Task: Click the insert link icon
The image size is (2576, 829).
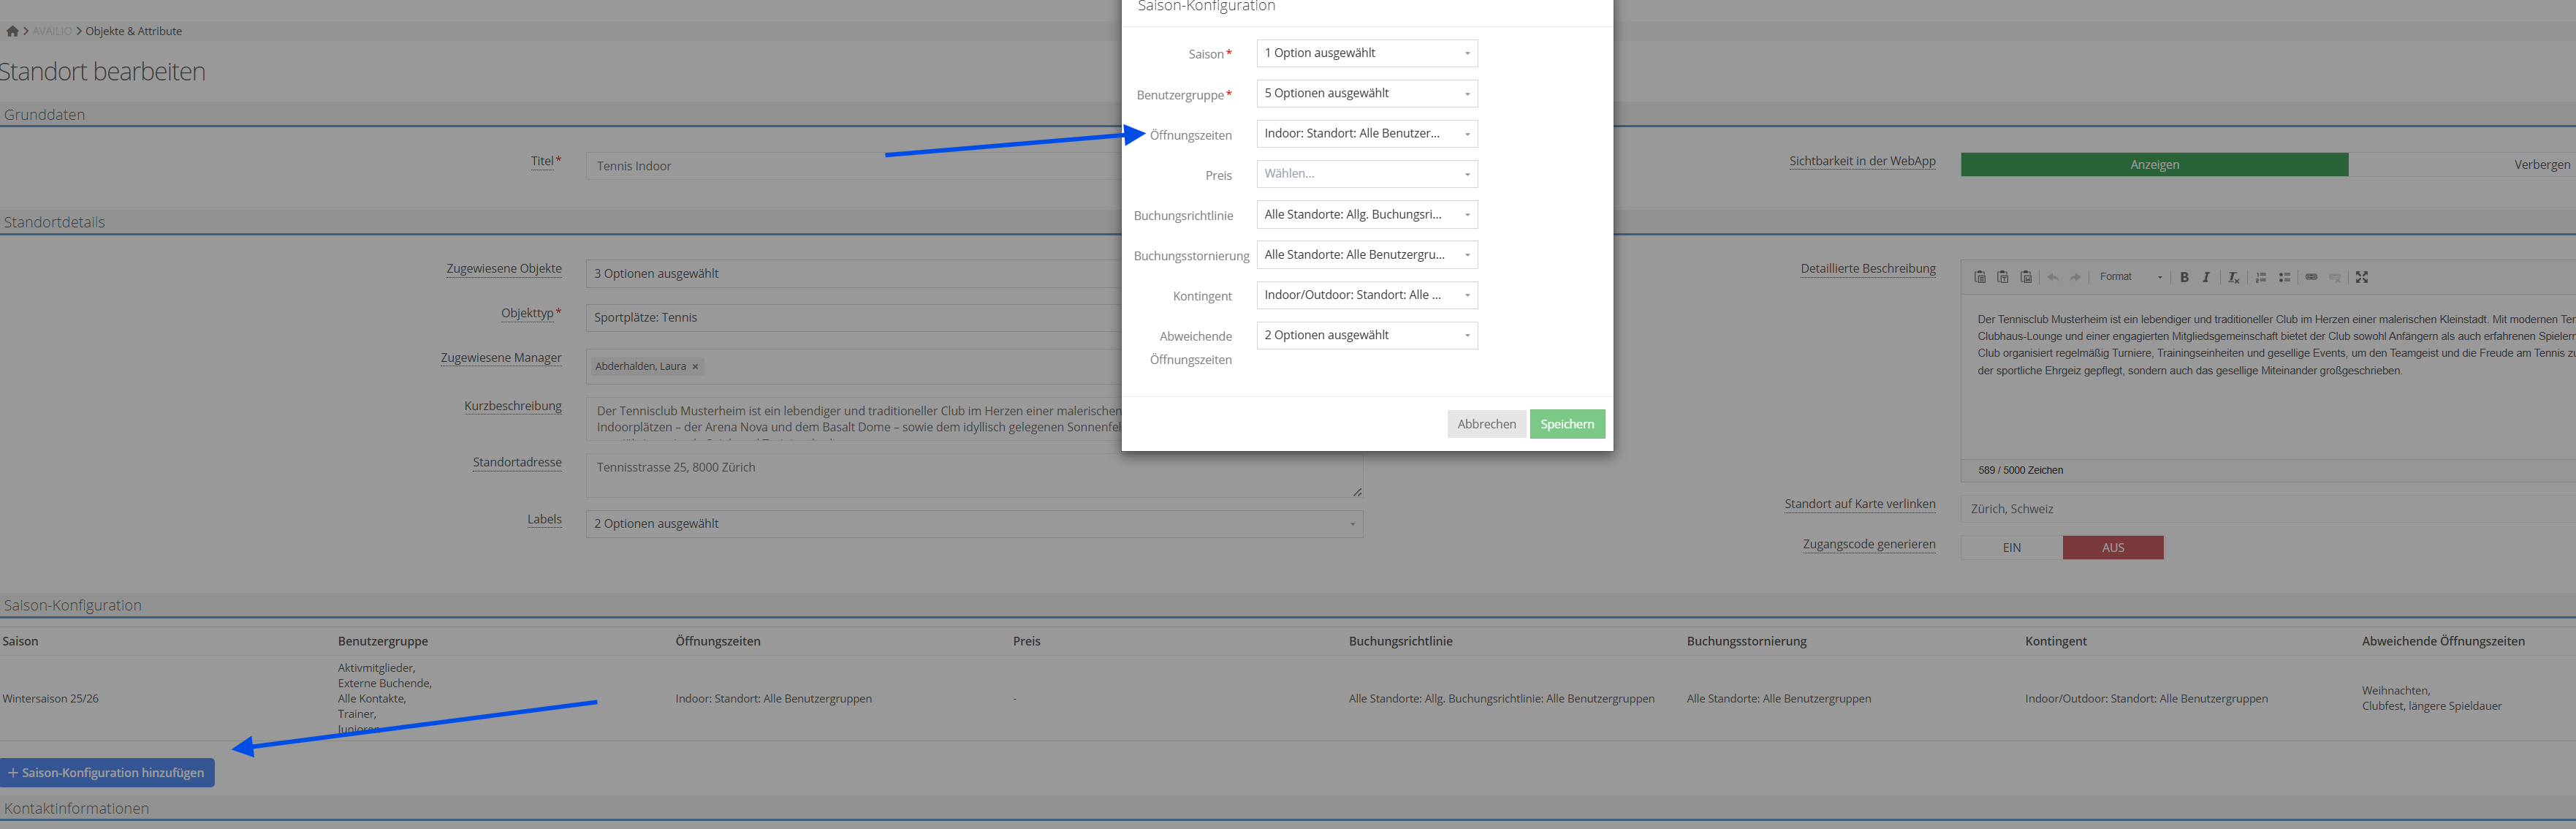Action: click(2311, 277)
